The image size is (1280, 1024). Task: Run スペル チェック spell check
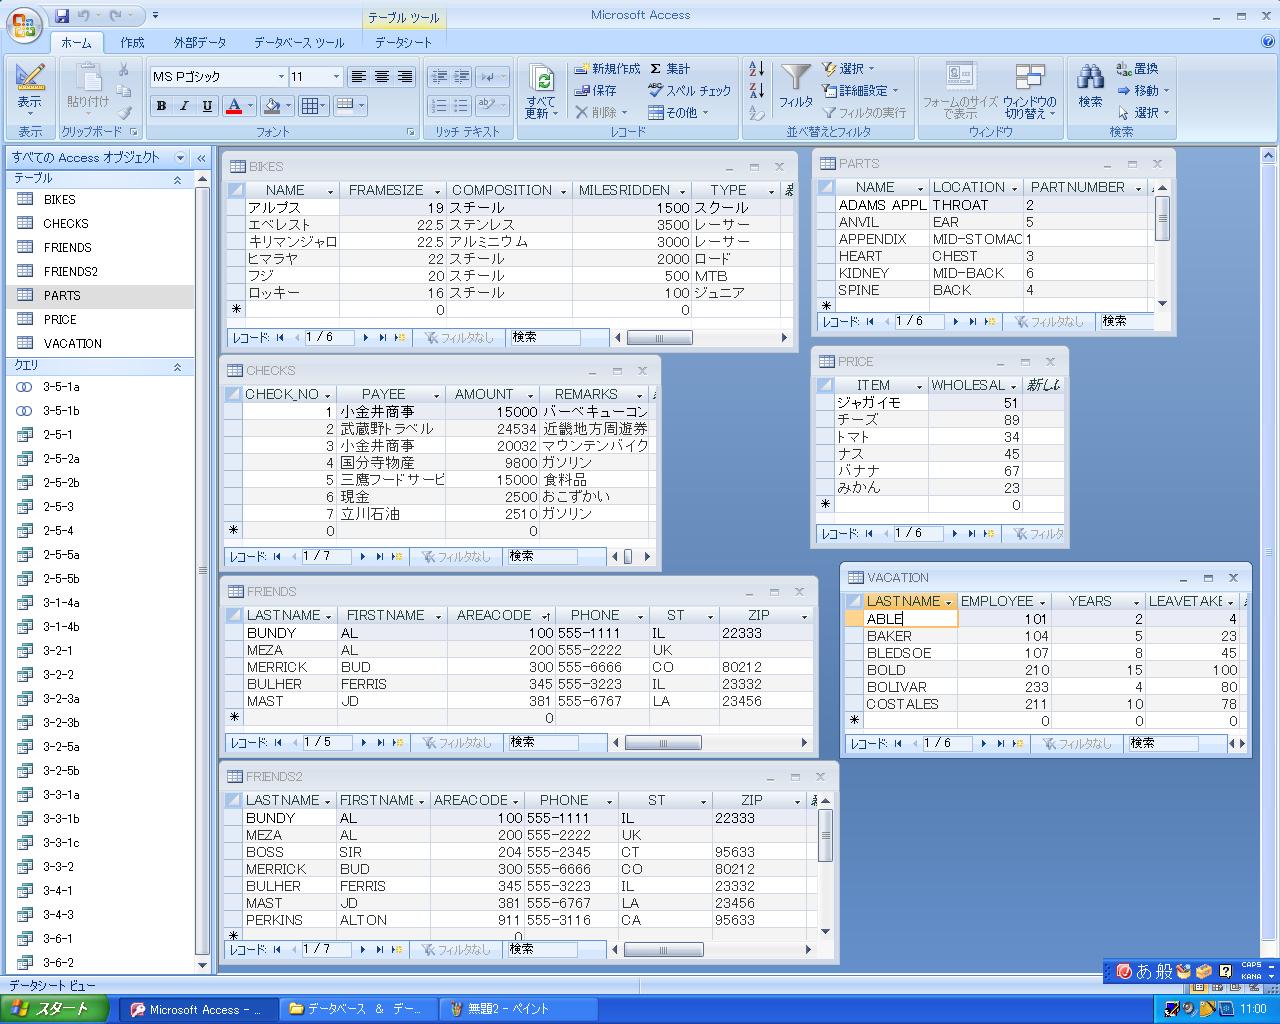pos(690,91)
